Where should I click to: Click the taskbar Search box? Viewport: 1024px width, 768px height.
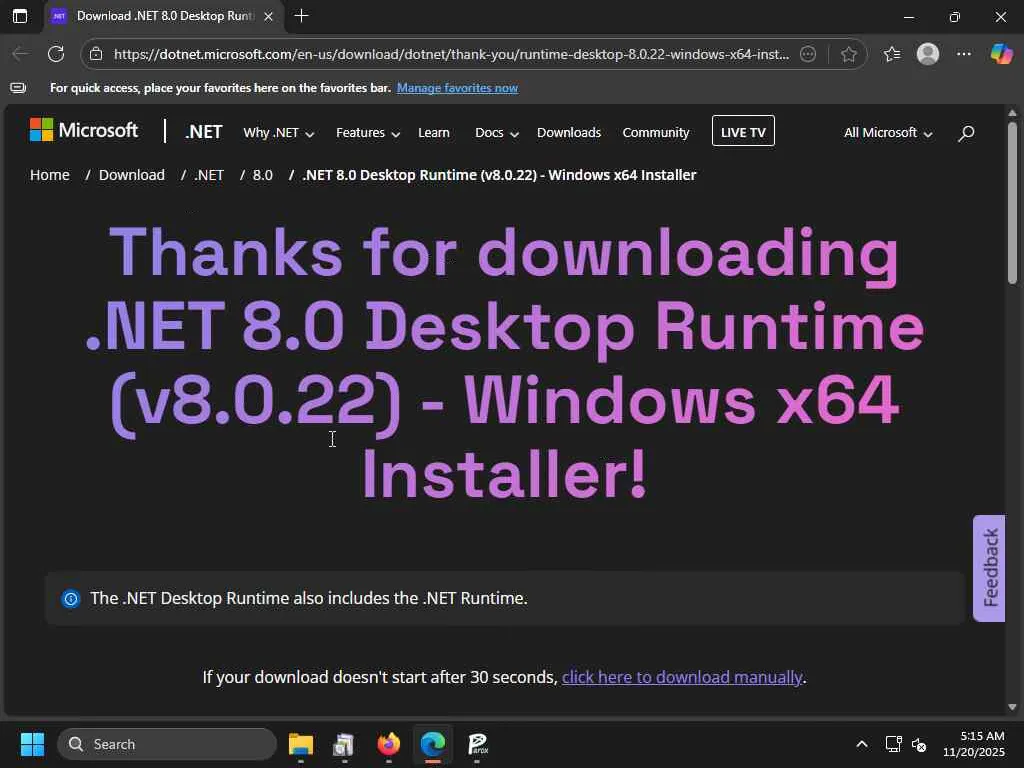coord(167,744)
